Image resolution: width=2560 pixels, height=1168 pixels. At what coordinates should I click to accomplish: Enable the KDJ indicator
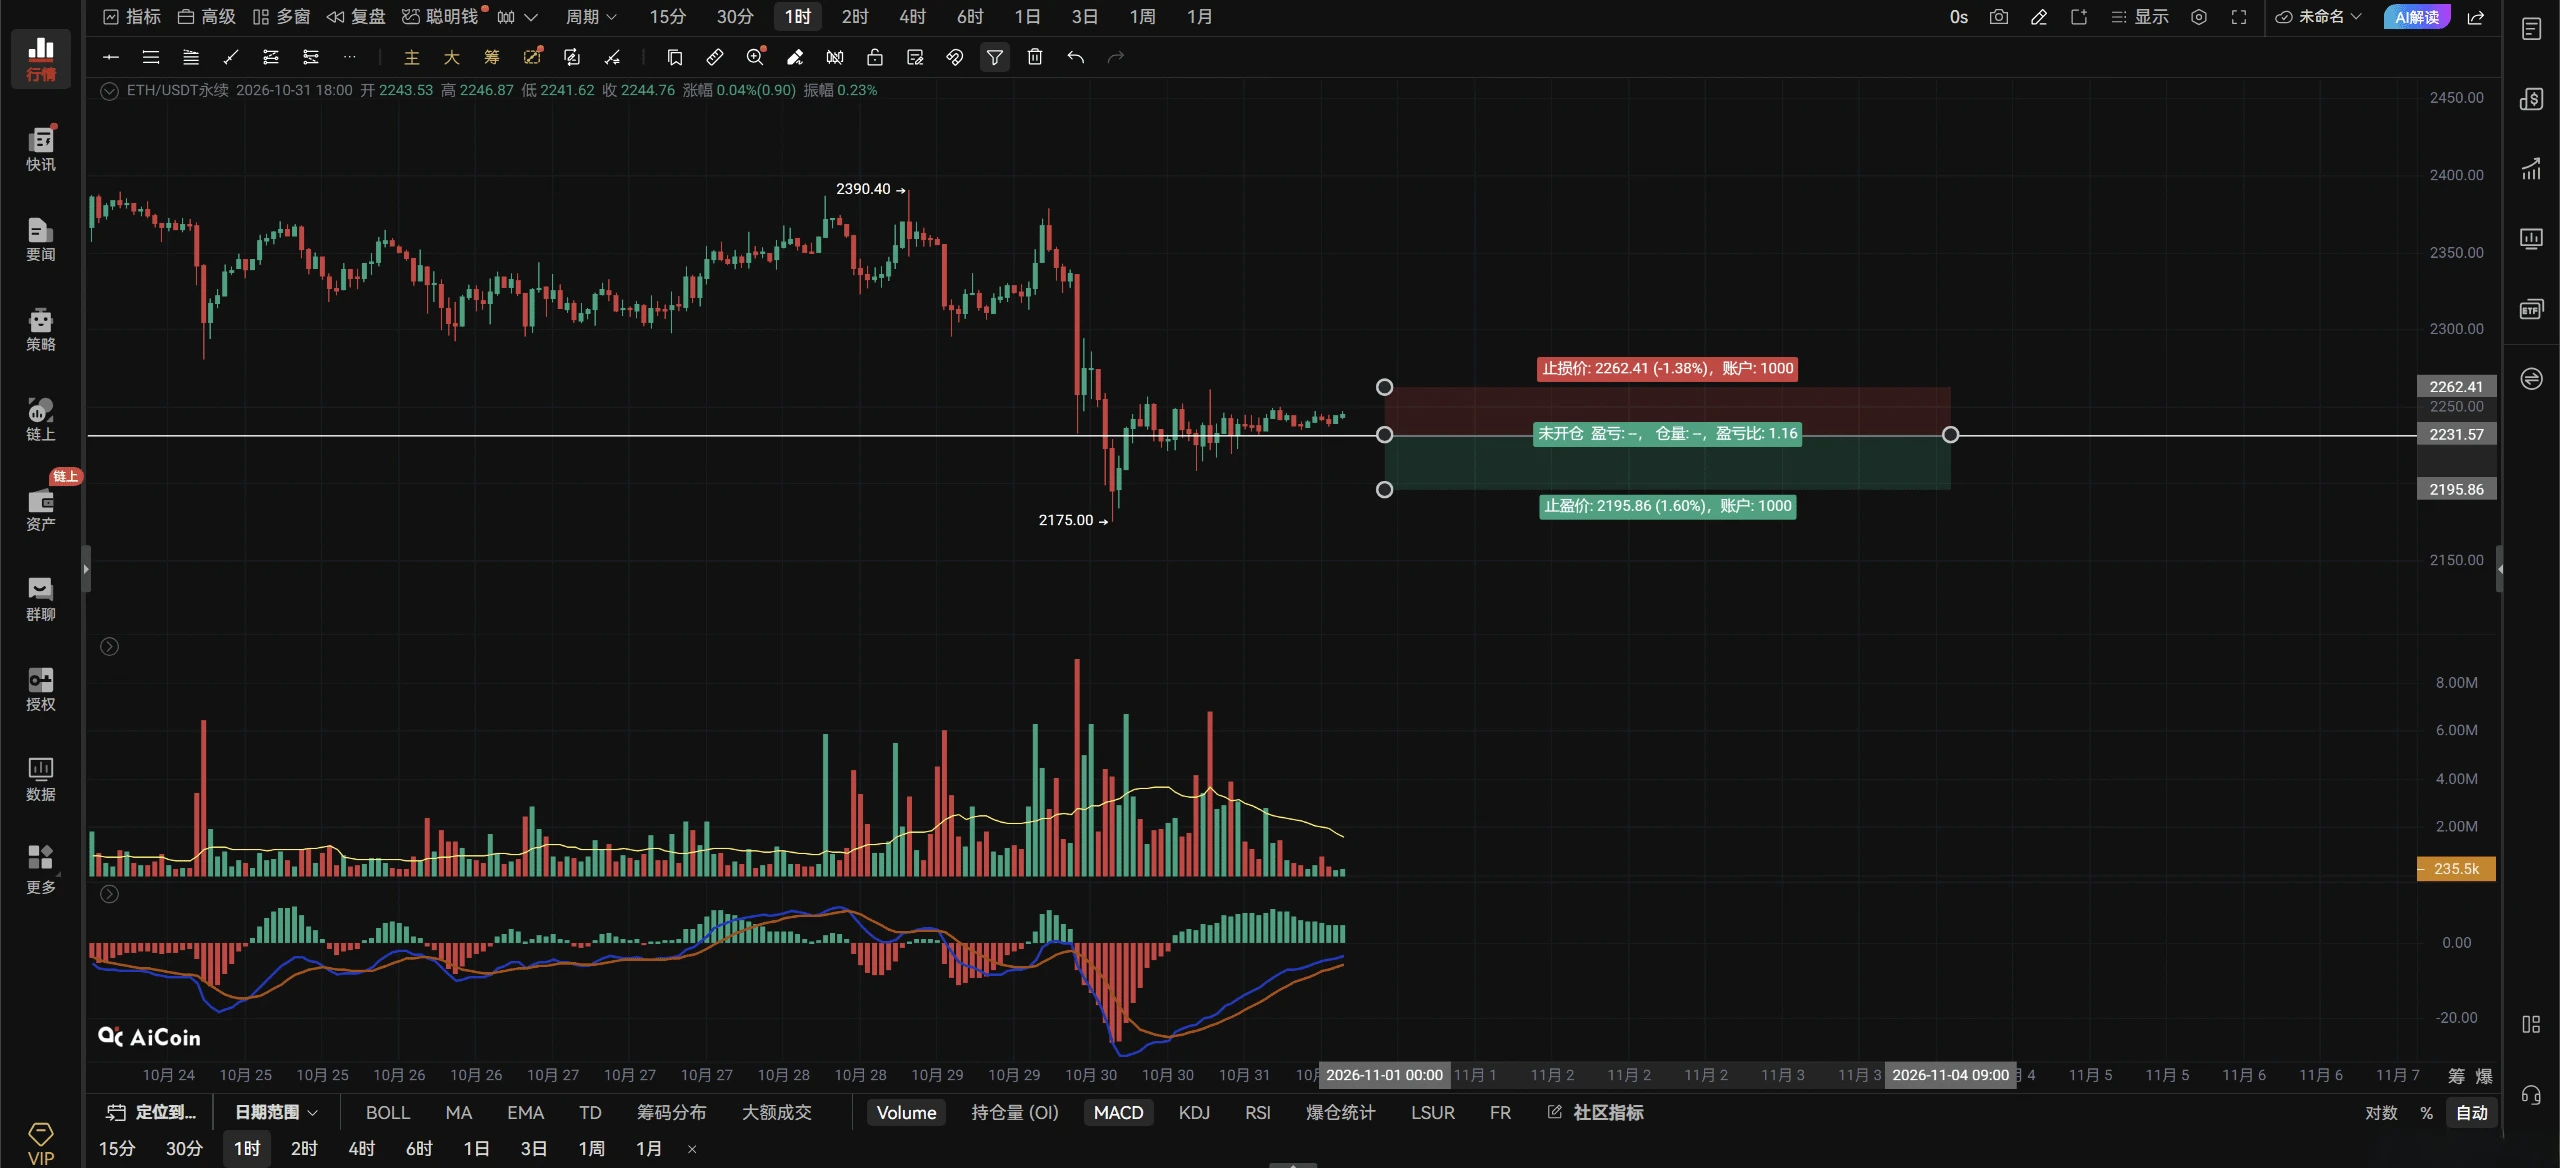point(1194,1113)
